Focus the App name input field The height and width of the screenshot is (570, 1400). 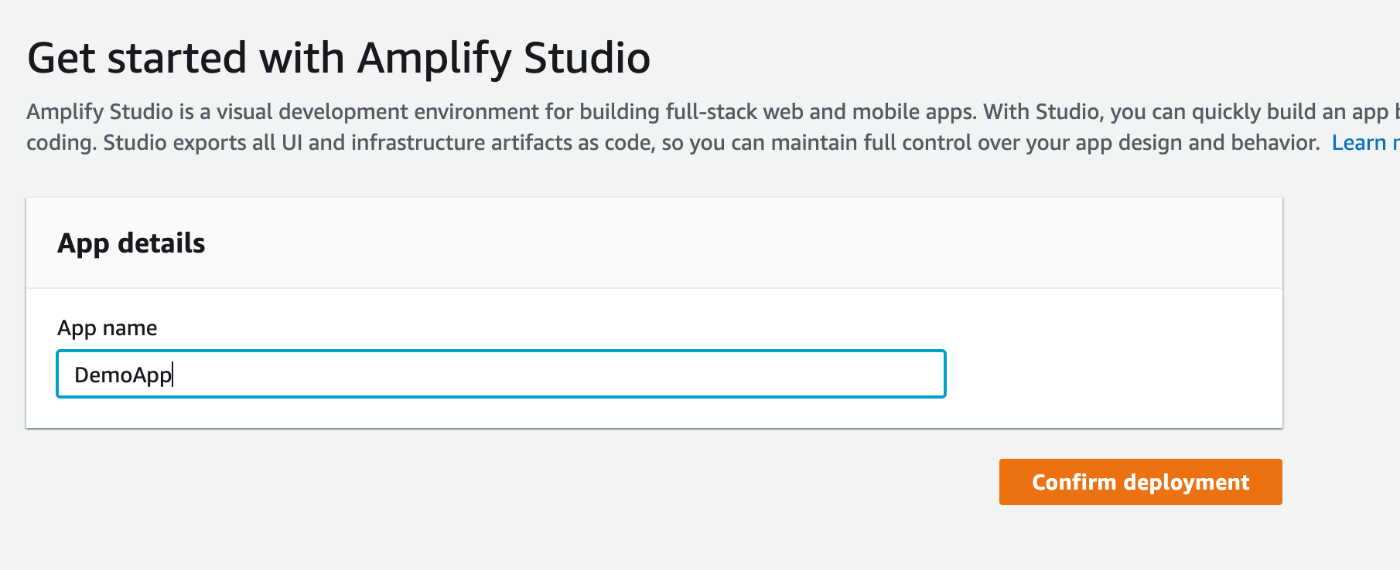[500, 374]
